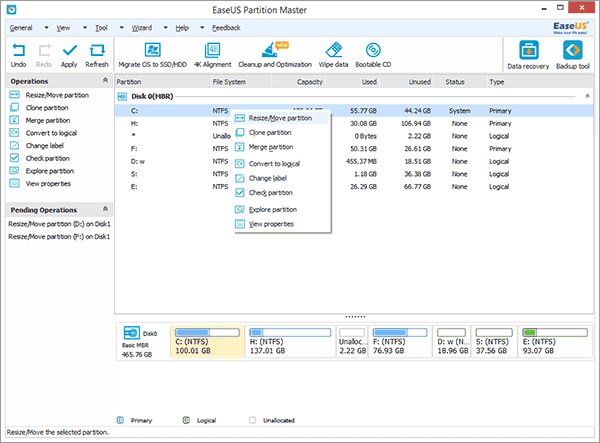Select the D: w 18.96 GB block
Viewport: 600px width, 443px height.
coord(452,342)
